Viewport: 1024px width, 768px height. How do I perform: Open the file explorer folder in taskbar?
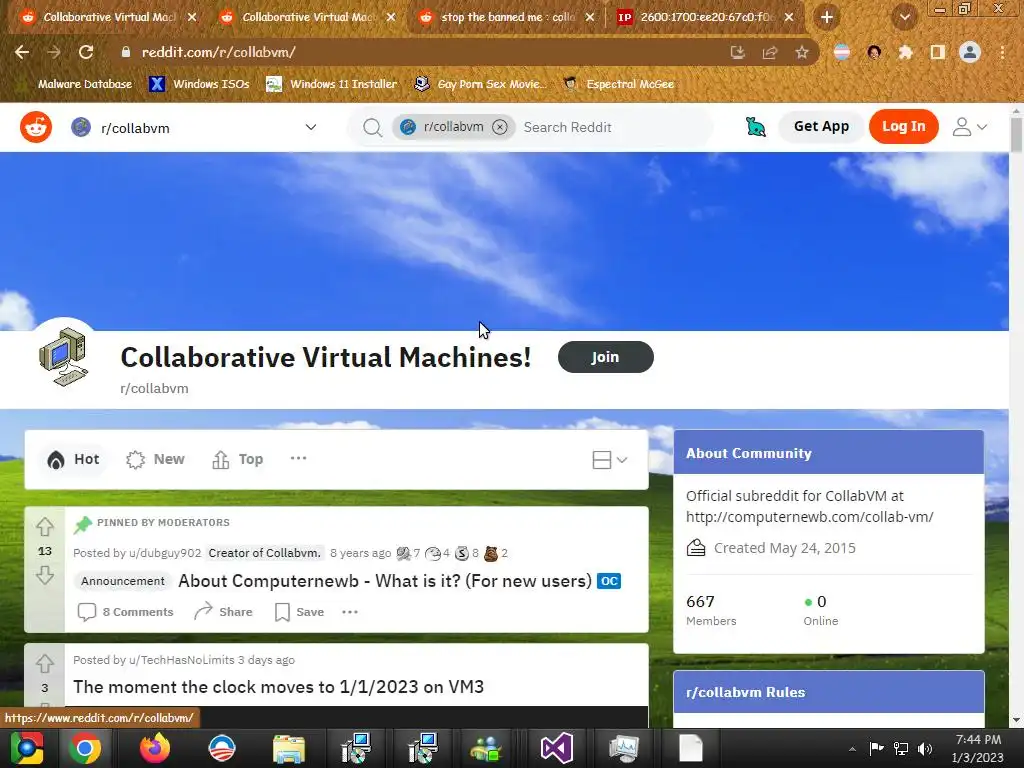point(289,748)
